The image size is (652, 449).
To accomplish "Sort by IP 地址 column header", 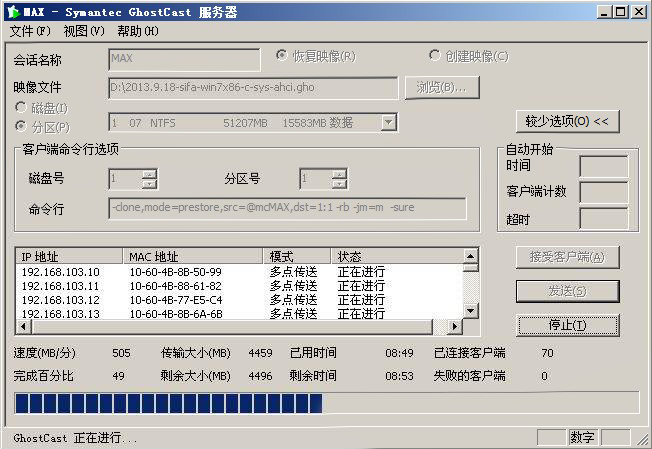I will [x=69, y=257].
